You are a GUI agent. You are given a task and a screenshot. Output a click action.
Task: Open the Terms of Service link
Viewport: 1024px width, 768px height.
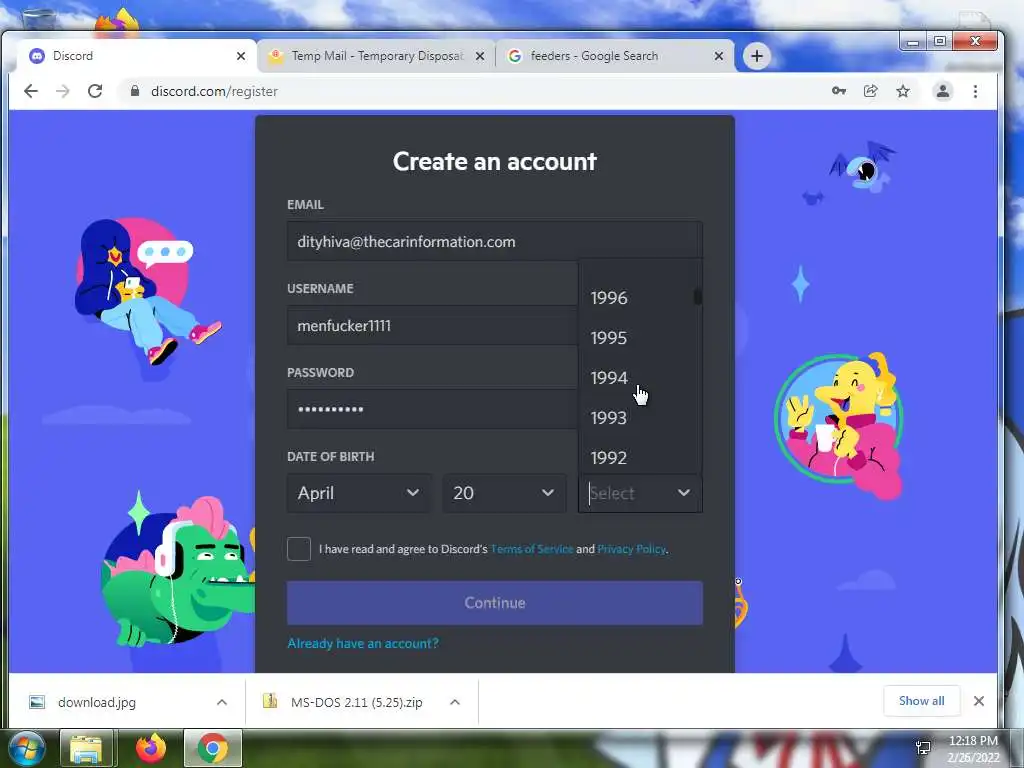532,549
